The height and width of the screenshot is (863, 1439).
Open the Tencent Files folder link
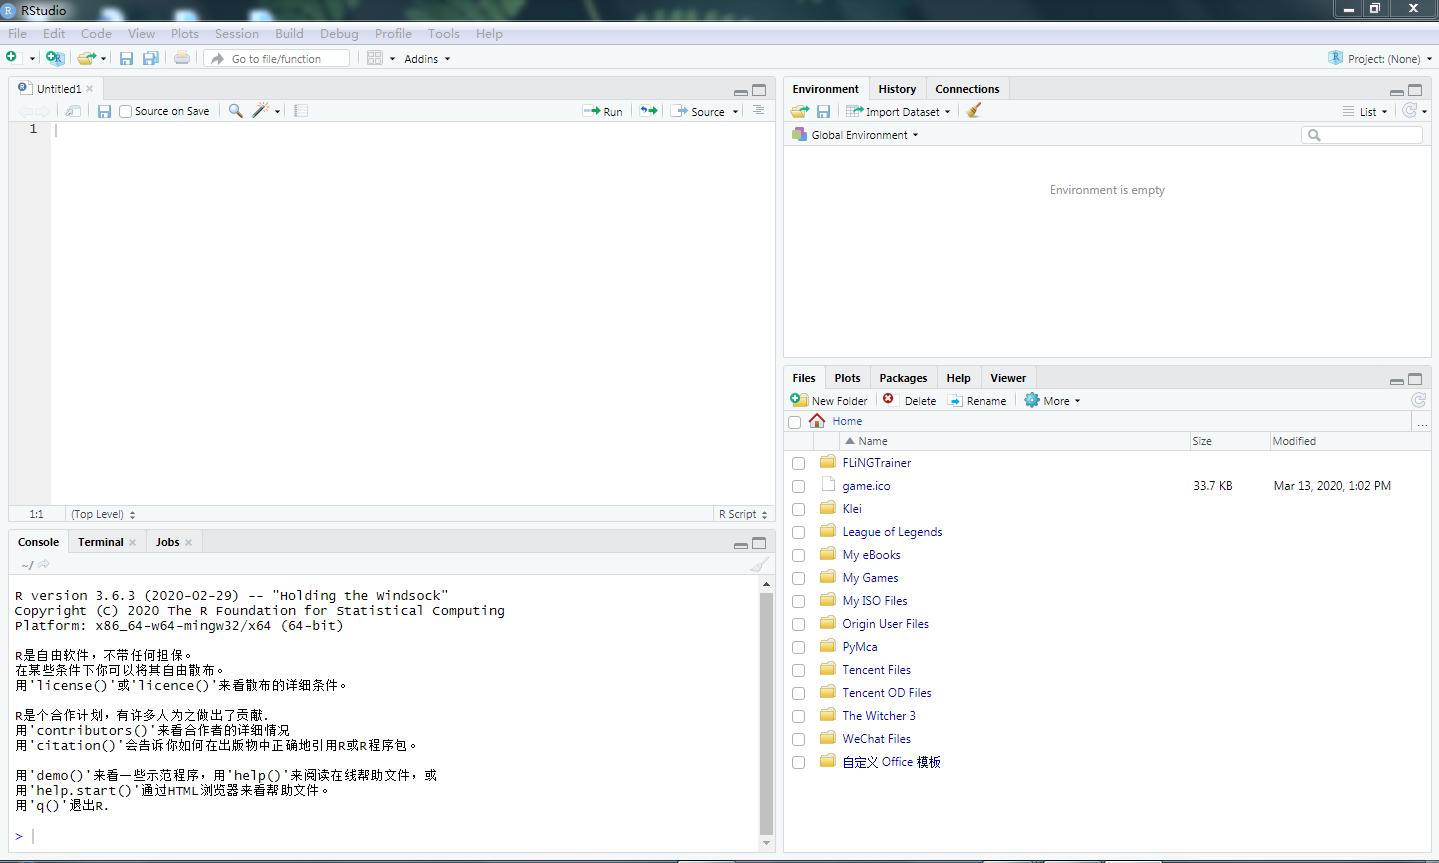pyautogui.click(x=876, y=670)
